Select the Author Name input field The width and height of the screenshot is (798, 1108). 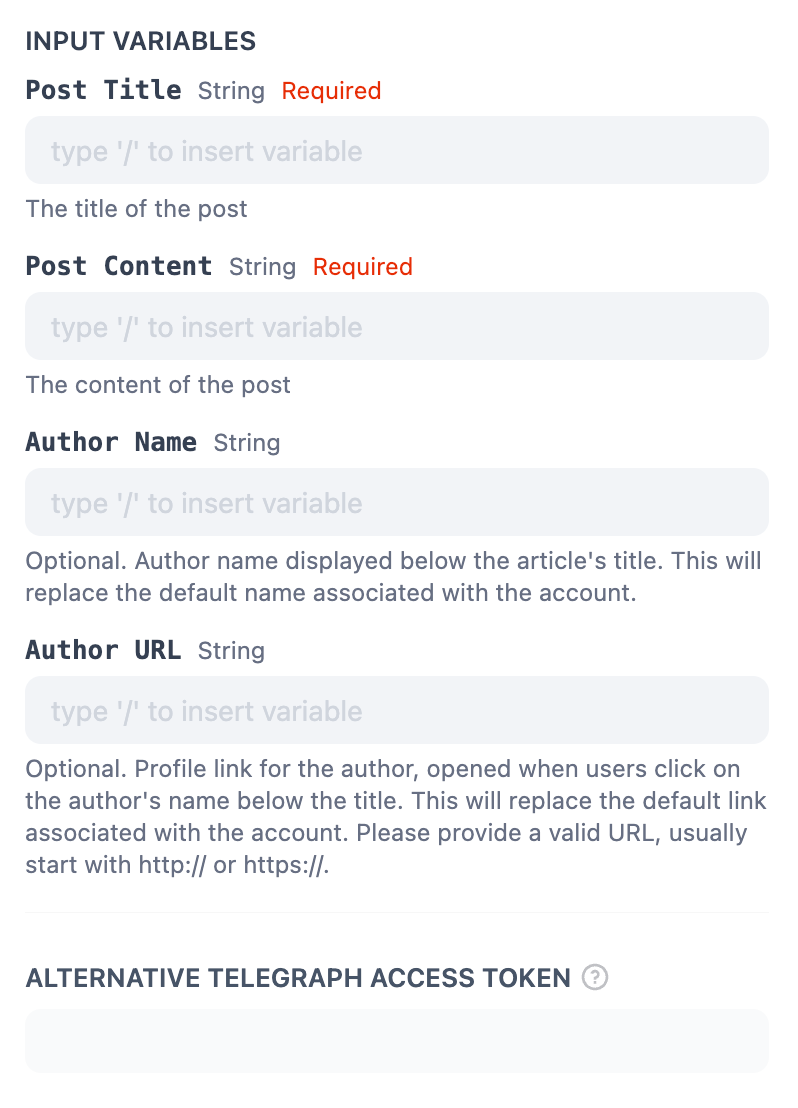coord(397,503)
